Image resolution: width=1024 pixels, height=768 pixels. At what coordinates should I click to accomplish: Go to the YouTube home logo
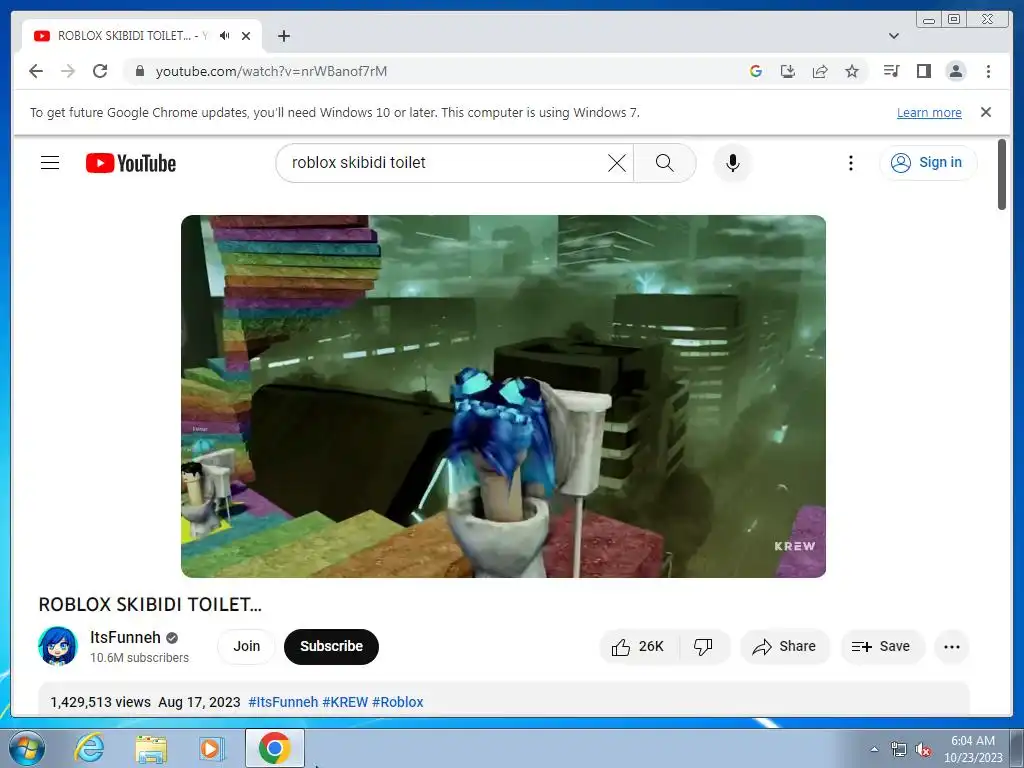(x=131, y=163)
